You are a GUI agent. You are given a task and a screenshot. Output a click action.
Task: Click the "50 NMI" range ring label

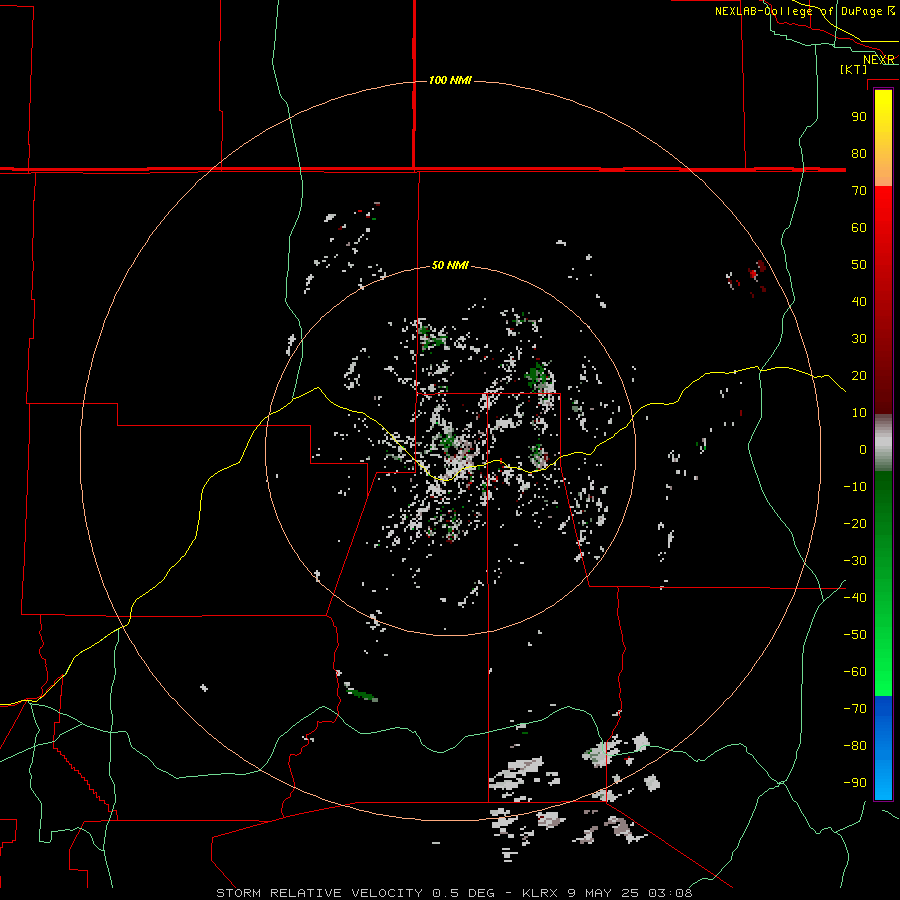(450, 265)
